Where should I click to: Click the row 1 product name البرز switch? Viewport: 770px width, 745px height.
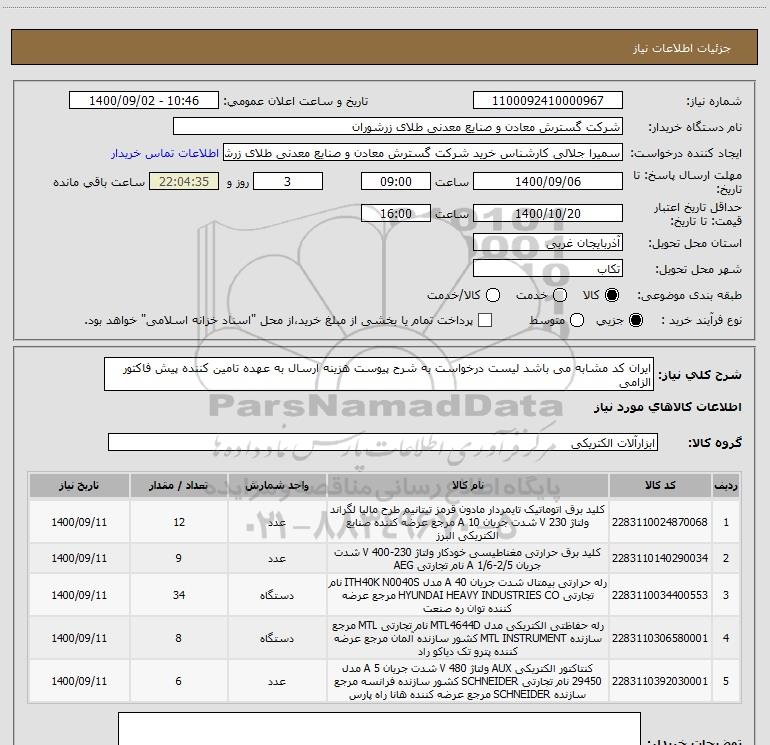(x=468, y=522)
